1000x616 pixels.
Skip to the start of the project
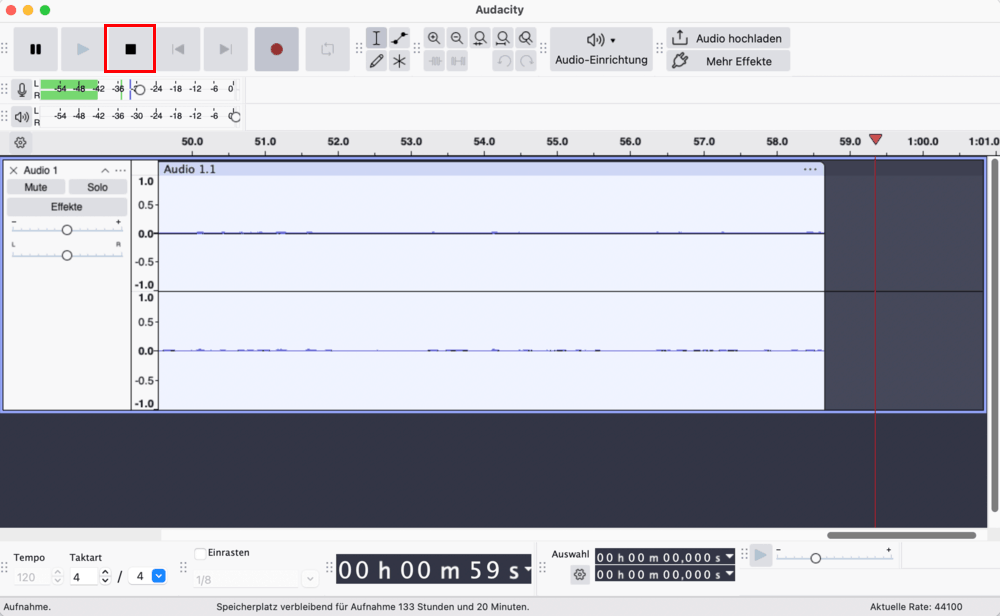coord(178,49)
